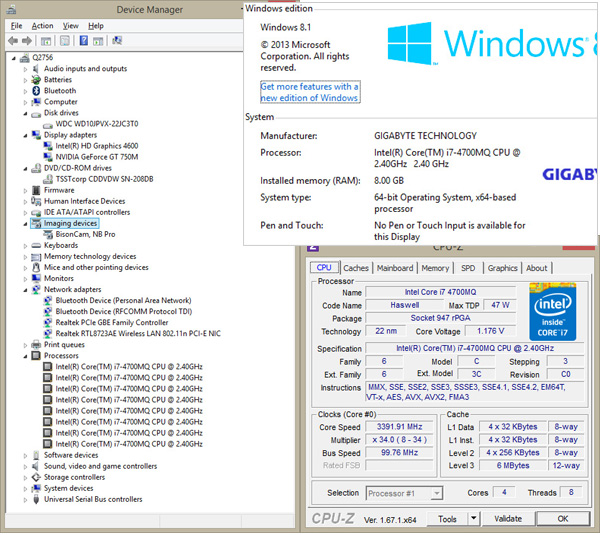Click the WDC disk drive device icon
This screenshot has width=600, height=535.
coord(48,125)
